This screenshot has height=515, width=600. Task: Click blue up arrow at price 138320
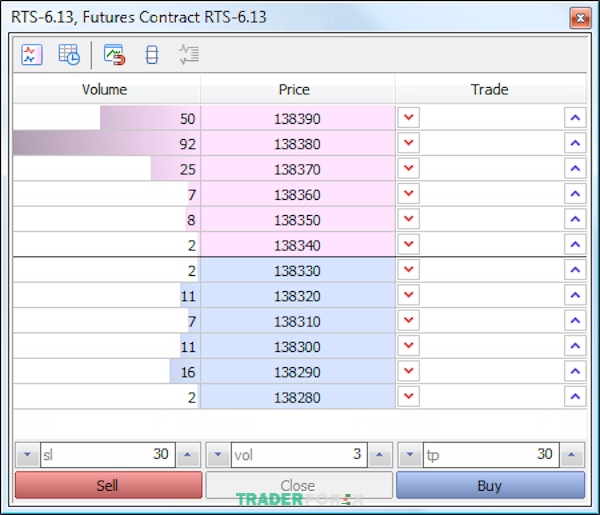(x=575, y=295)
